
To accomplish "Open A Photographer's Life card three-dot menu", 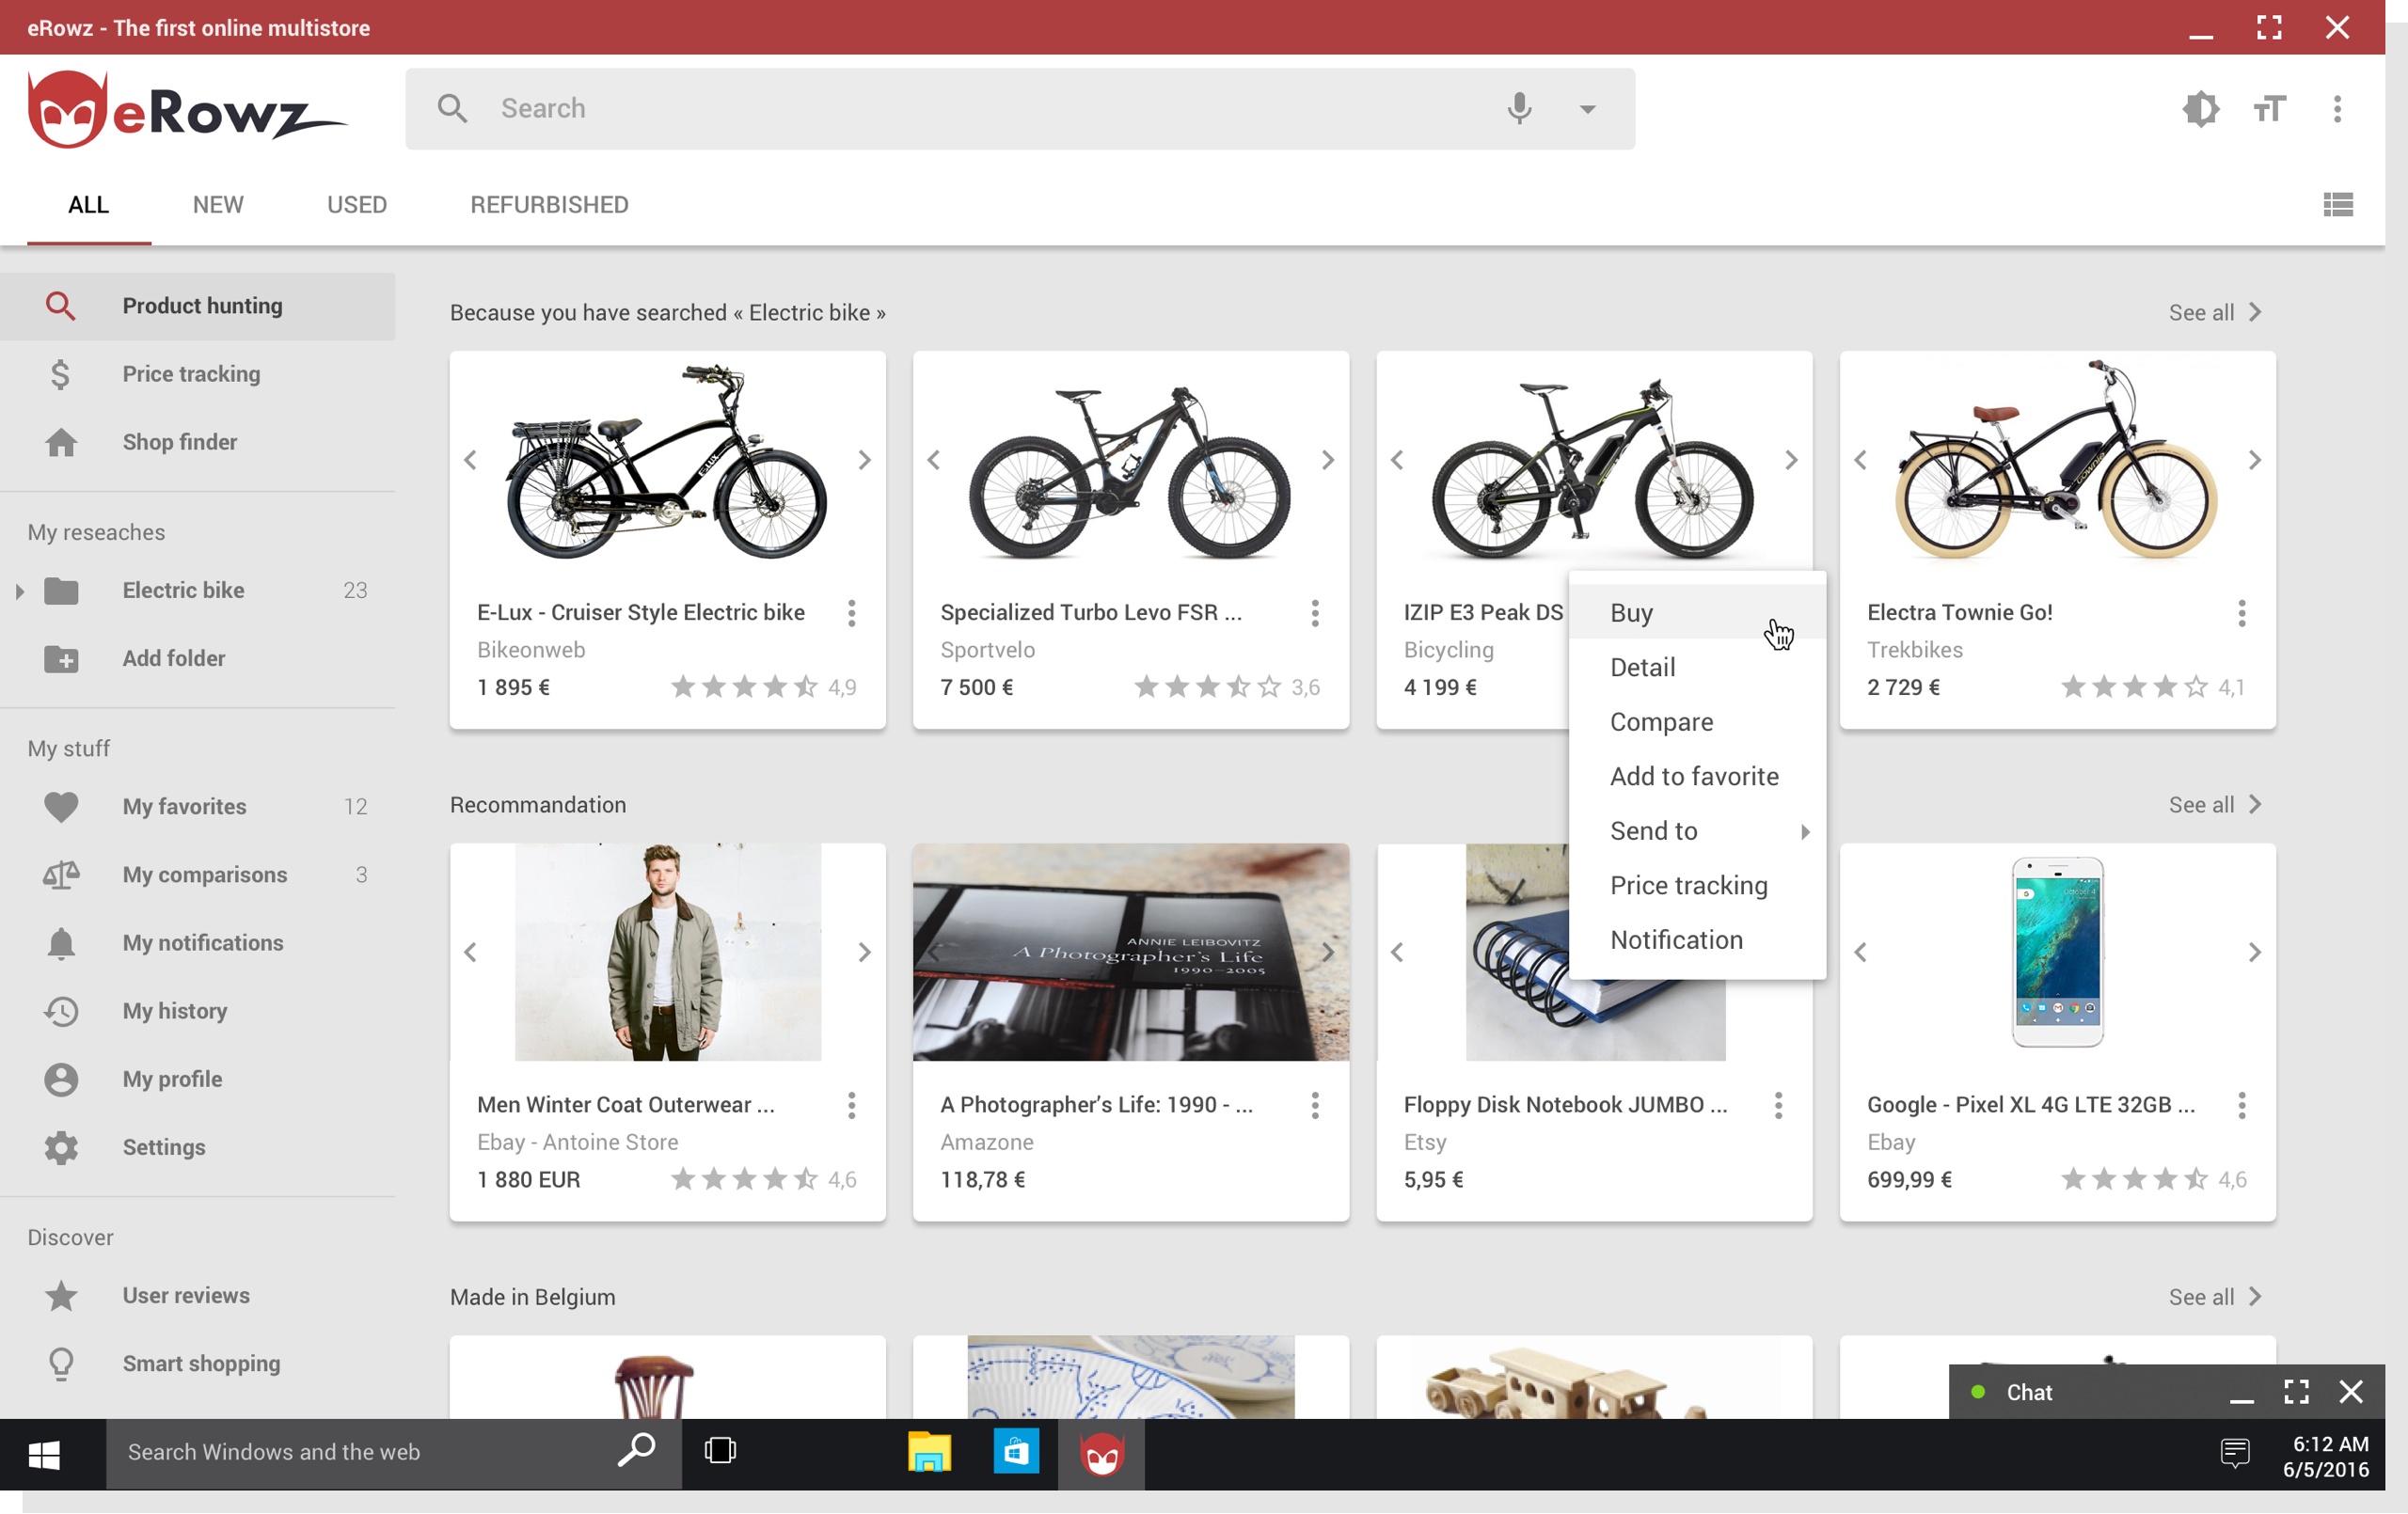I will [1314, 1104].
